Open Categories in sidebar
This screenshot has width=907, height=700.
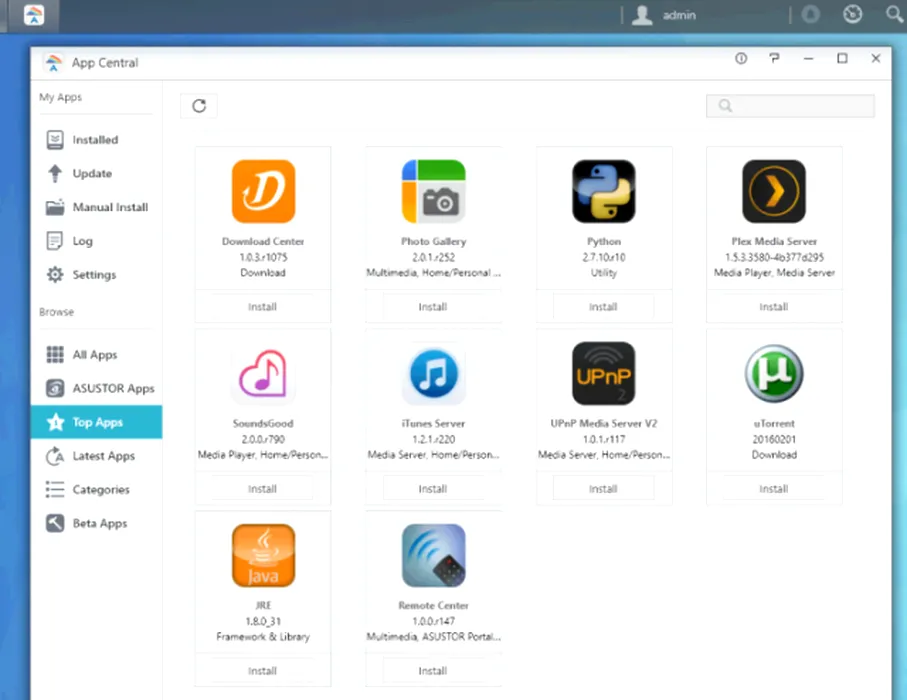96,489
